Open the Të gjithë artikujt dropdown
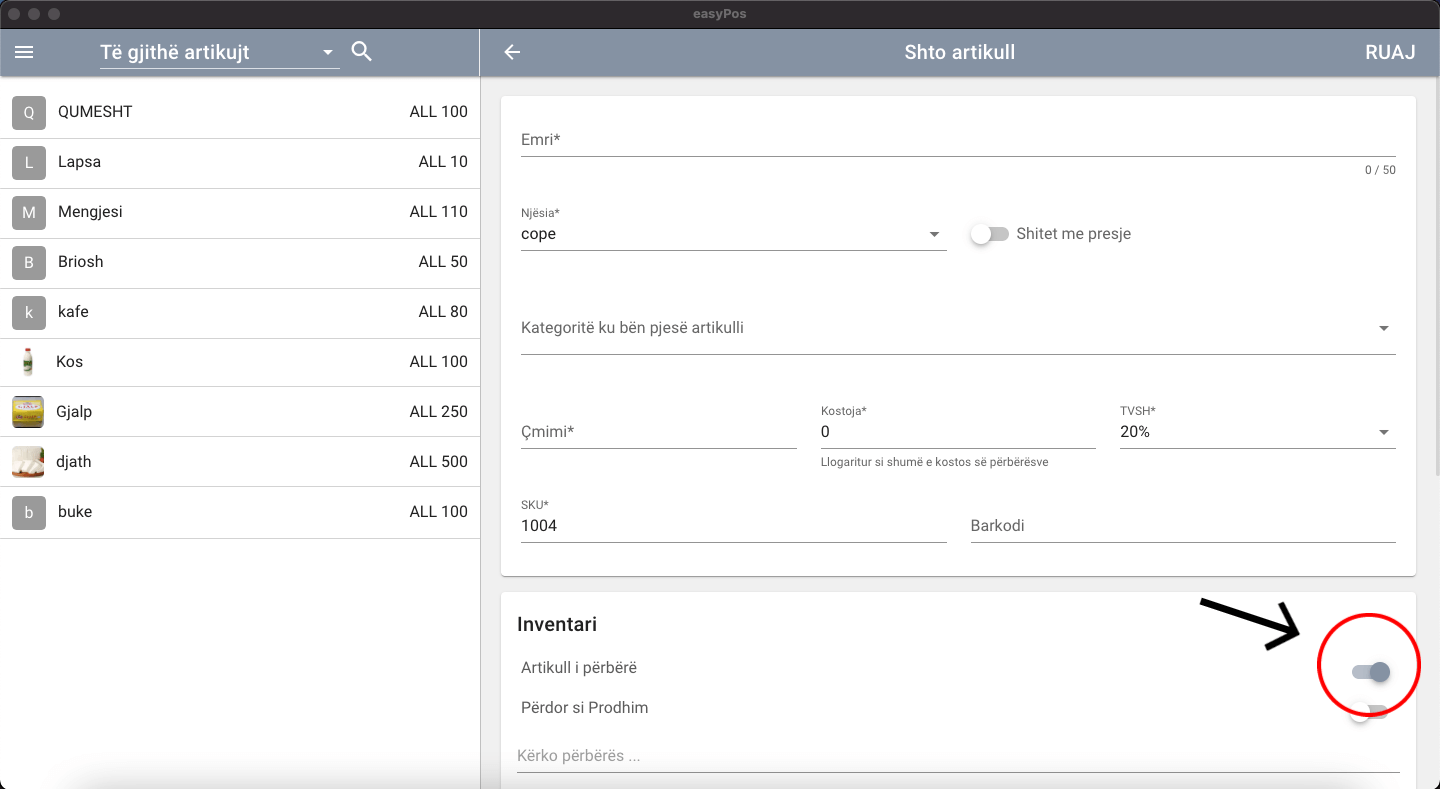This screenshot has width=1440, height=789. (x=219, y=53)
